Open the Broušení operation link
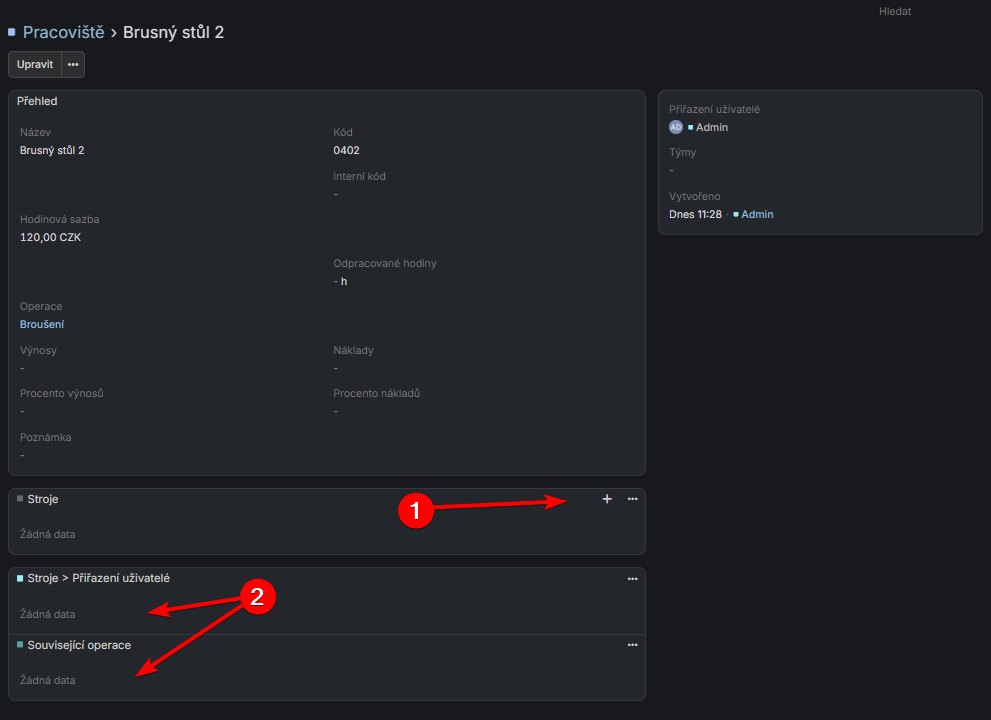Screen dimensions: 991x720 coord(42,325)
